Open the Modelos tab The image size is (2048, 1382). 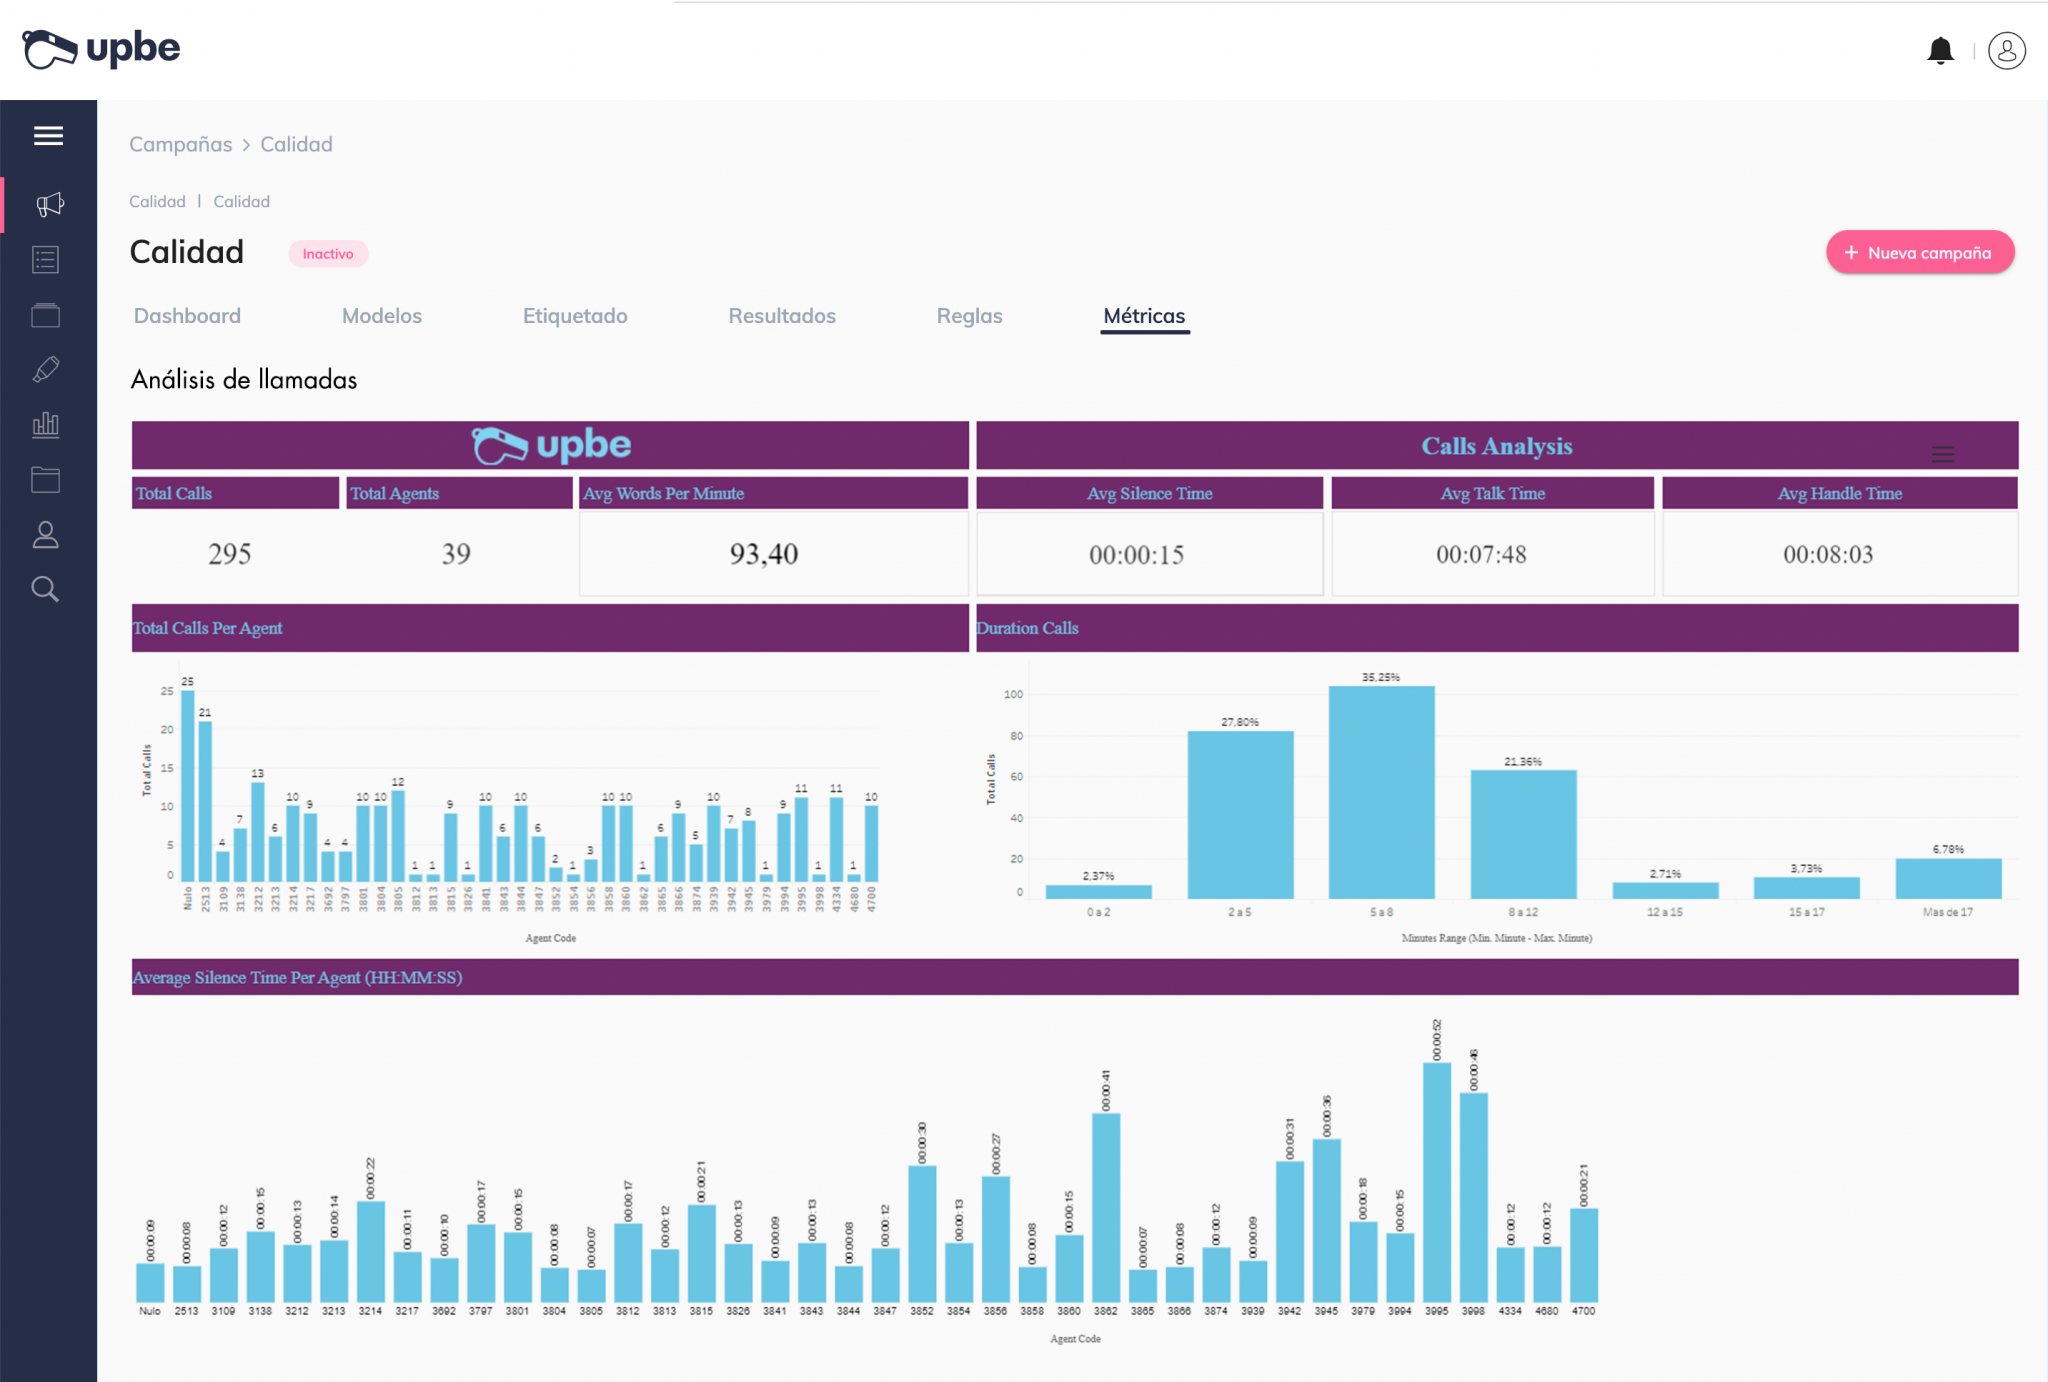381,316
